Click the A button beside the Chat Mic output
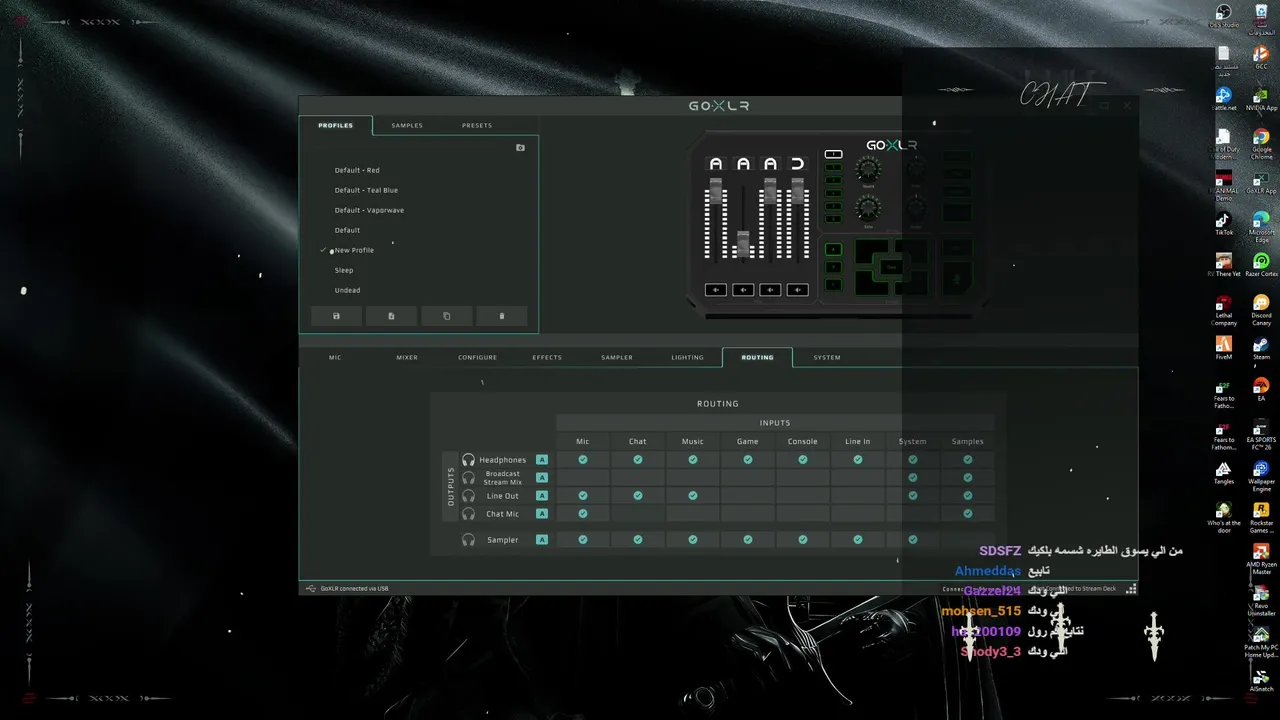The height and width of the screenshot is (720, 1280). pos(542,514)
